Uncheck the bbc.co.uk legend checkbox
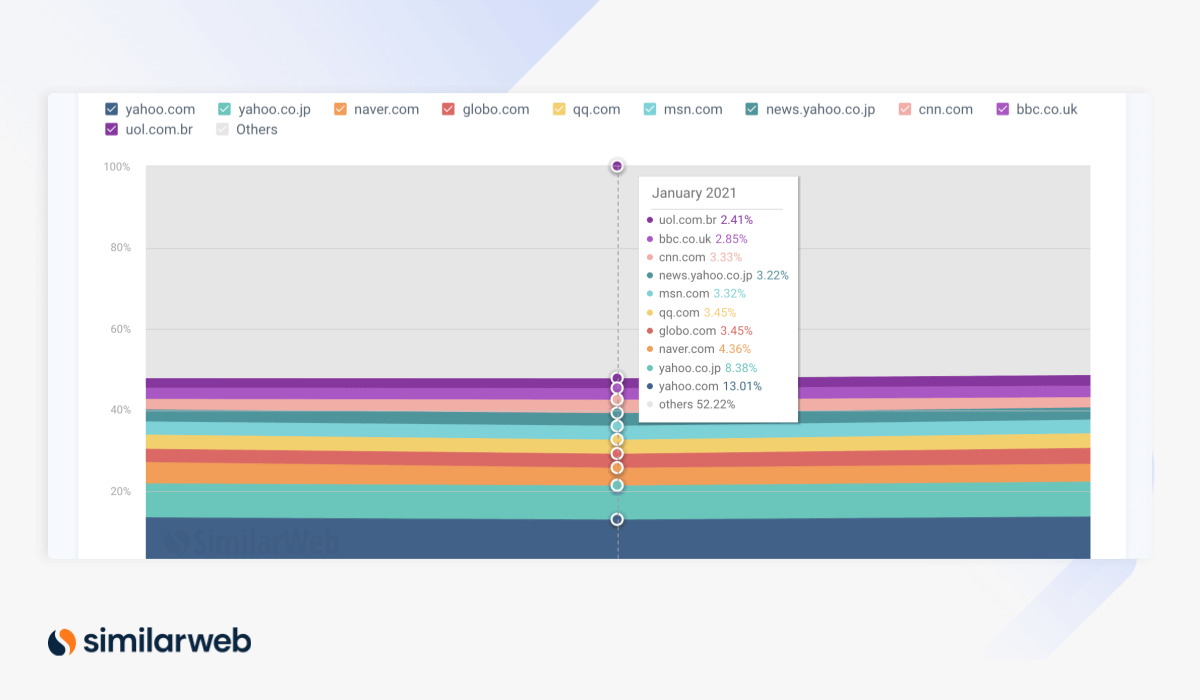The width and height of the screenshot is (1200, 700). pyautogui.click(x=1002, y=109)
